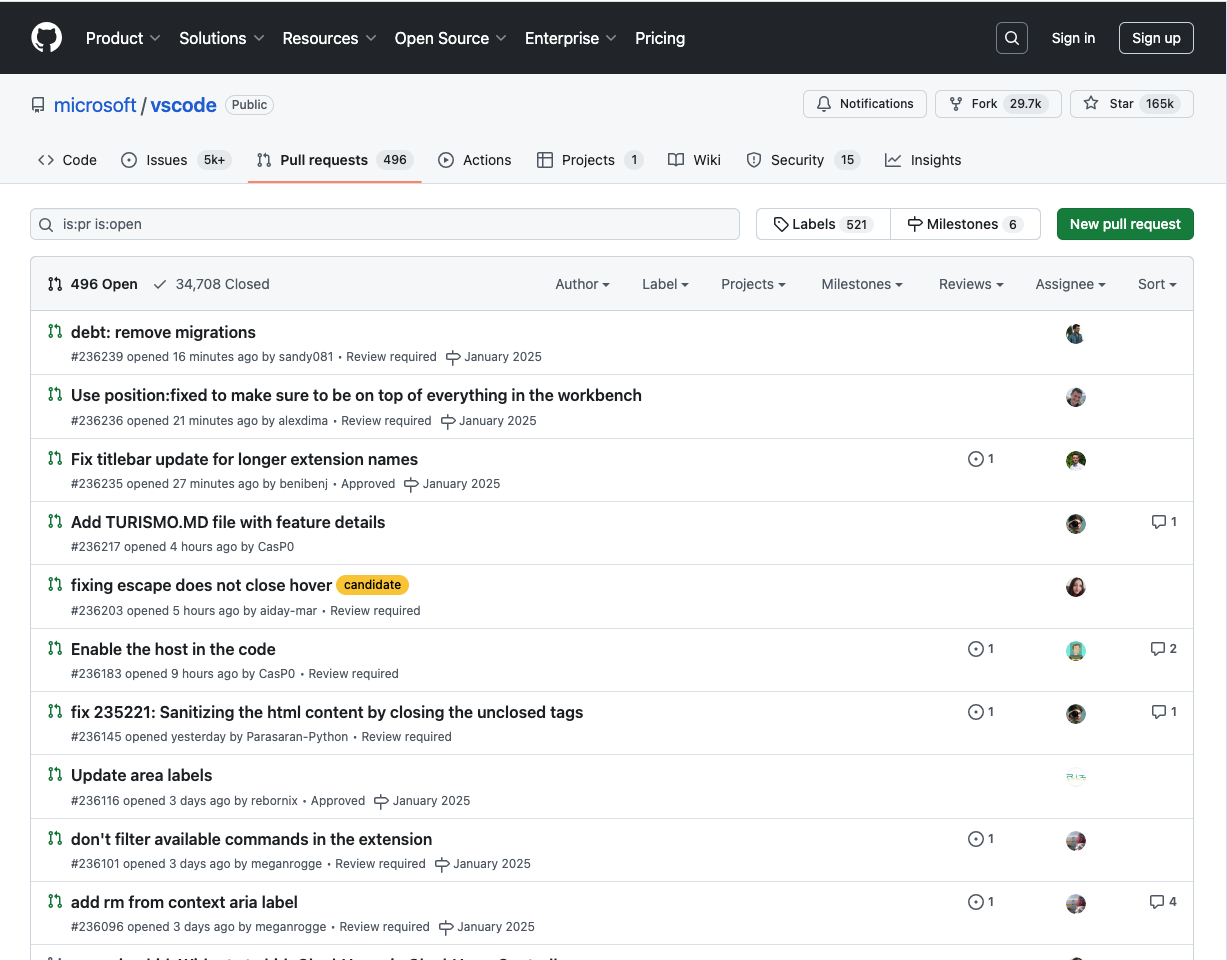Expand the Enterprise menu

pos(571,38)
